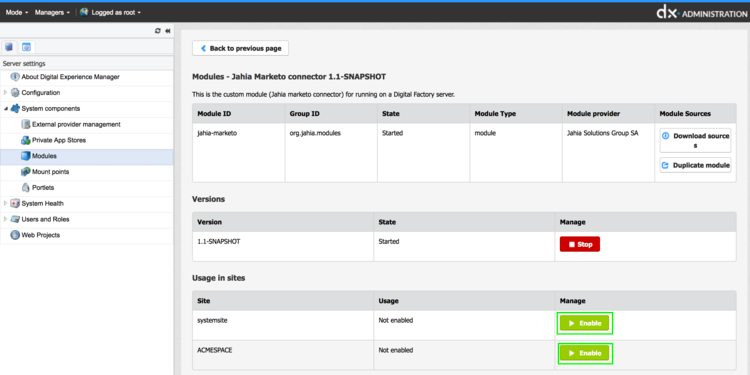Click the DX Administration logo
Viewport: 750px width, 375px height.
701,13
